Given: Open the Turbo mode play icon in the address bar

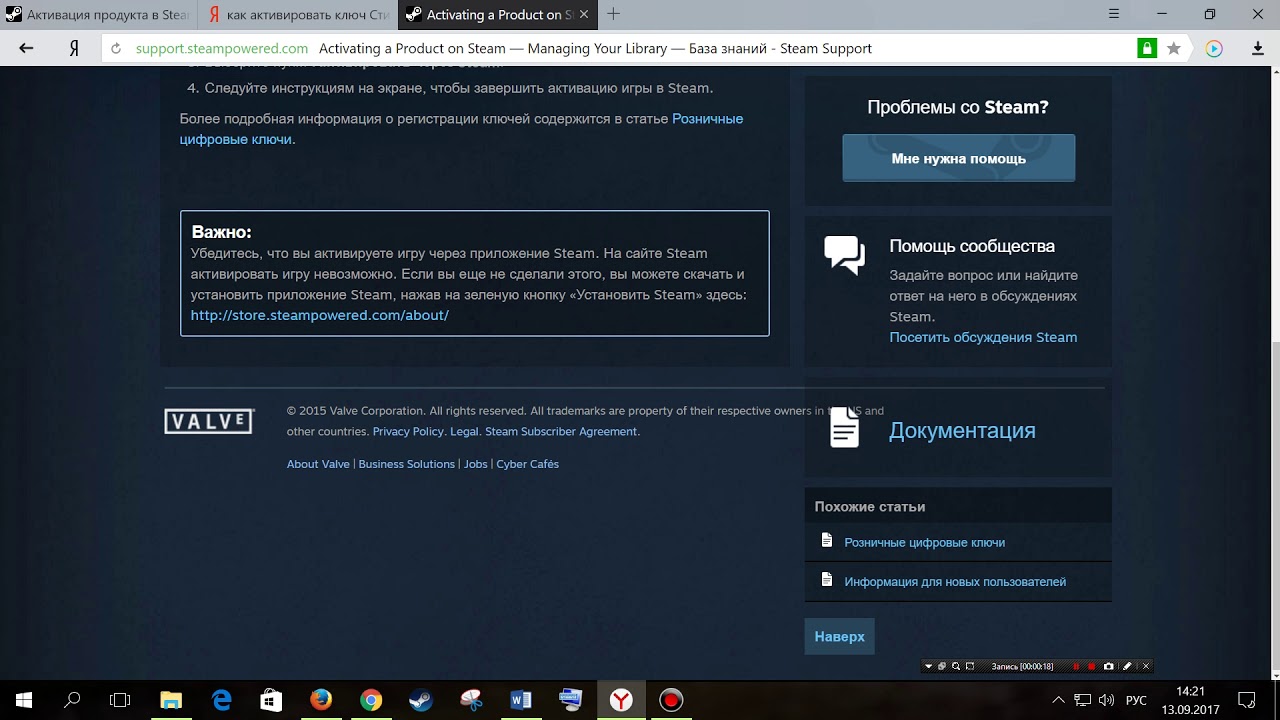Looking at the screenshot, I should point(1214,48).
